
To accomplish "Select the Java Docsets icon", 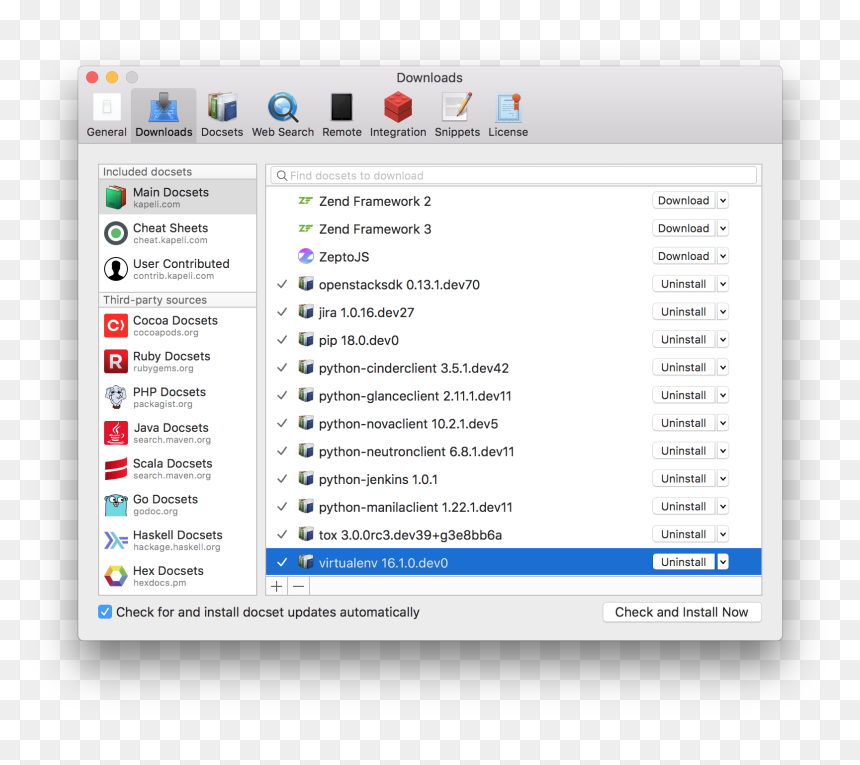I will click(x=116, y=433).
